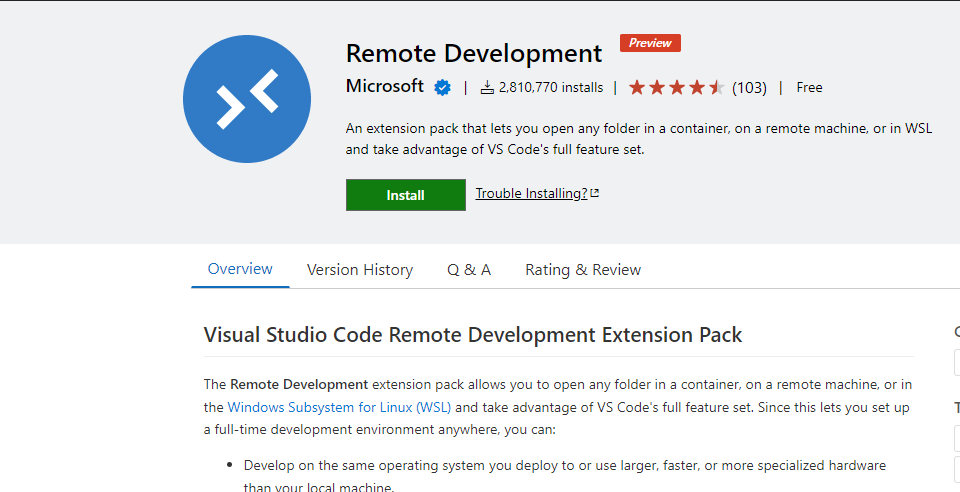Click the Remote Development logo icon
The width and height of the screenshot is (960, 492).
coord(247,99)
